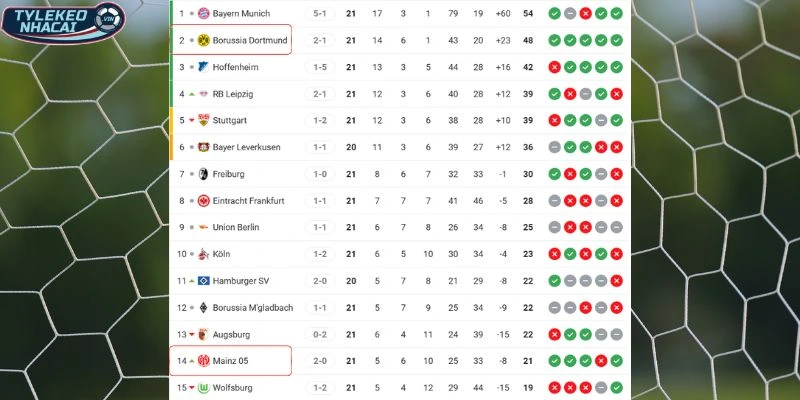
Task: Click the Wolfsburg club logo
Action: tap(203, 387)
